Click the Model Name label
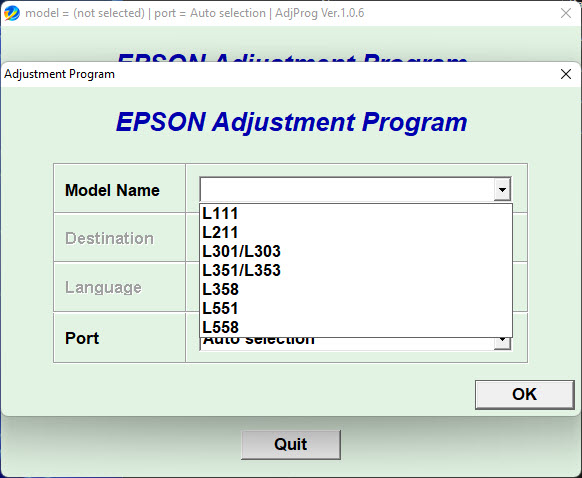This screenshot has width=582, height=478. (x=112, y=190)
